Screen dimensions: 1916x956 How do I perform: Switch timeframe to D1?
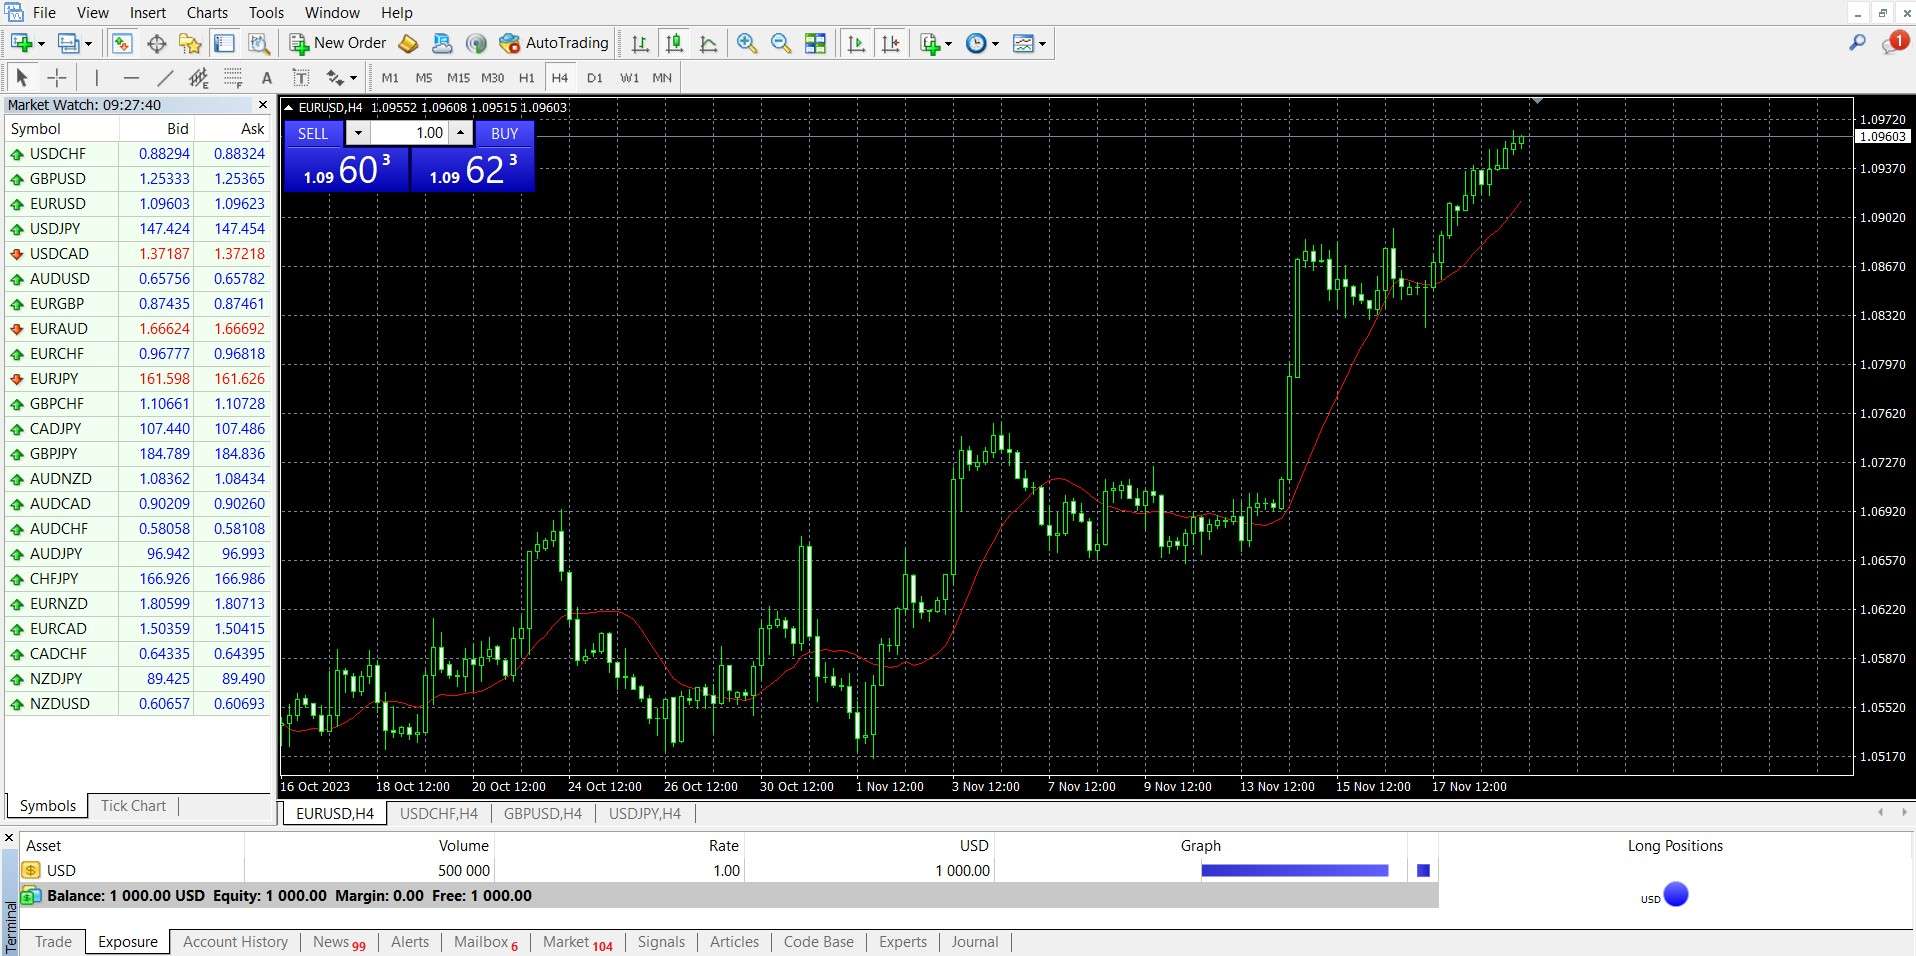(x=594, y=77)
